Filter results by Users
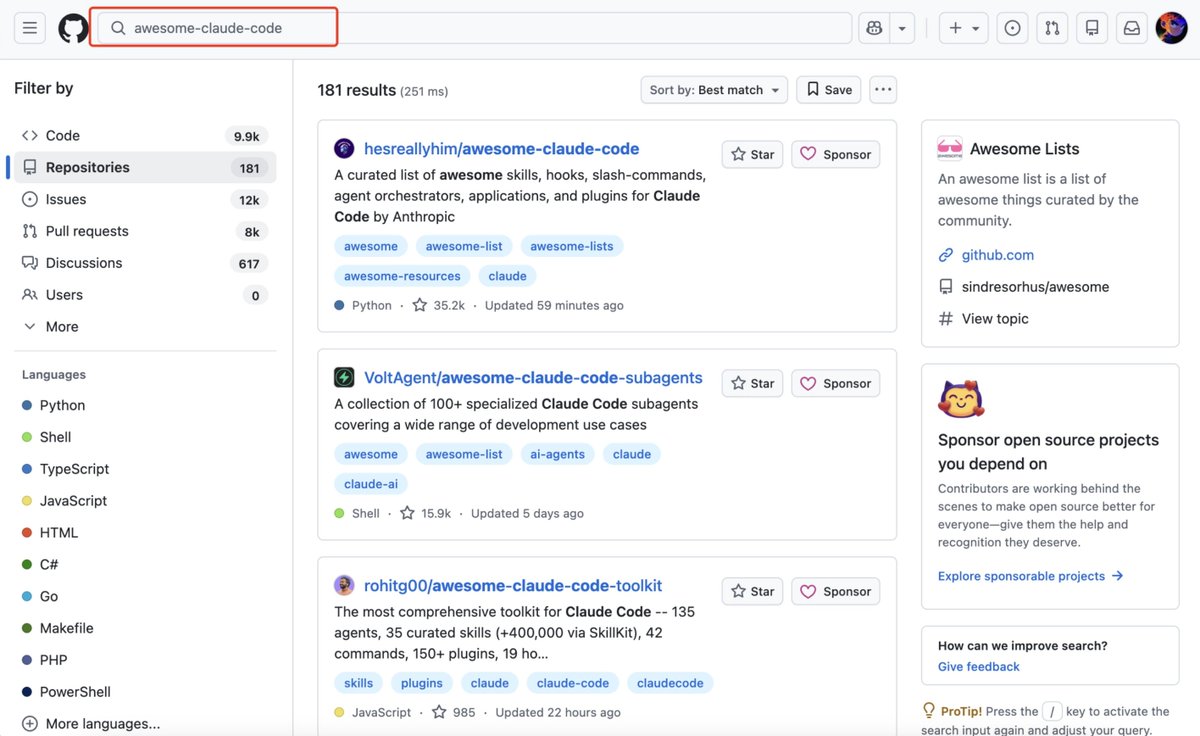This screenshot has height=736, width=1200. [x=145, y=295]
